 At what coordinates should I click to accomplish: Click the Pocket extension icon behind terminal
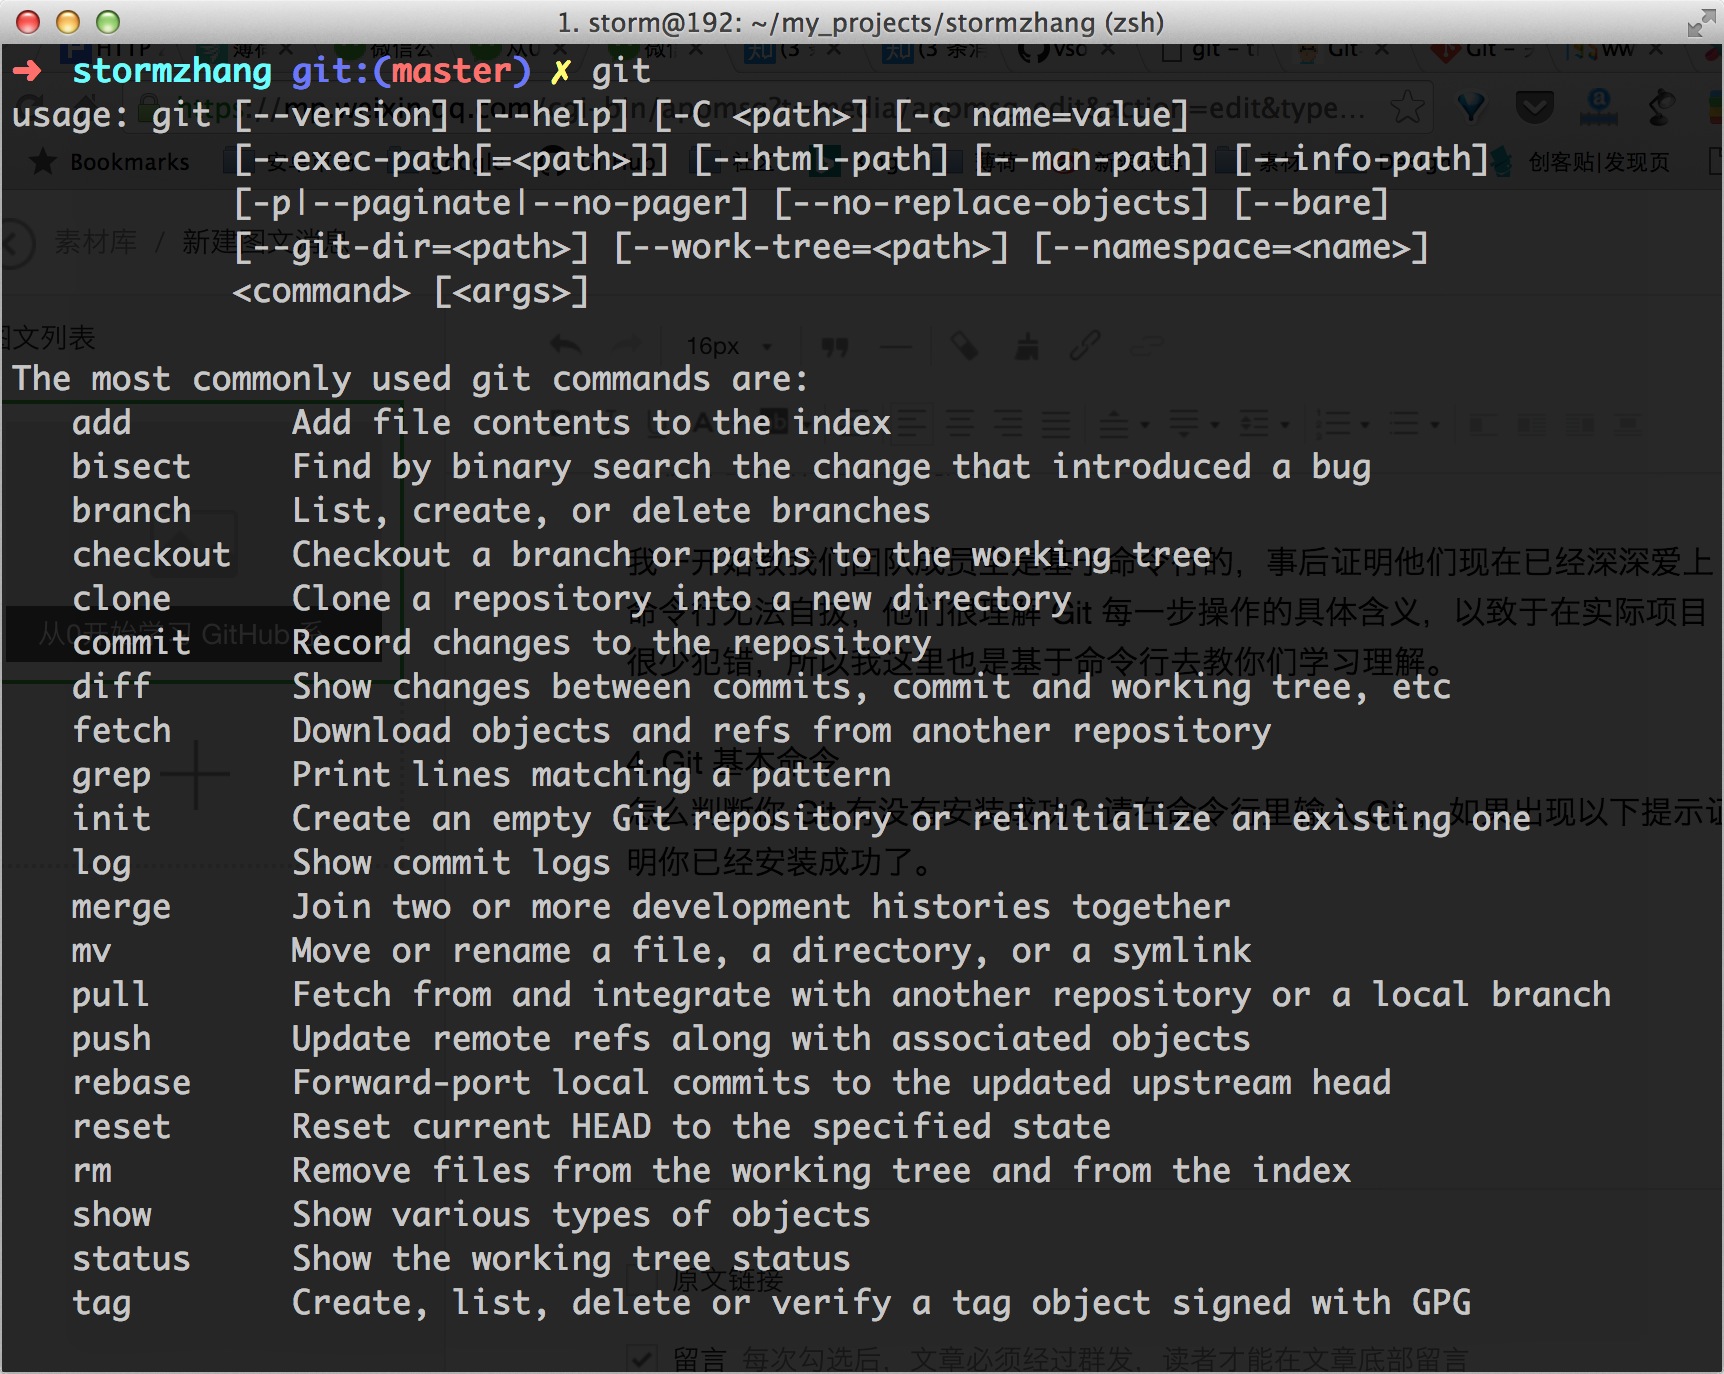1535,105
